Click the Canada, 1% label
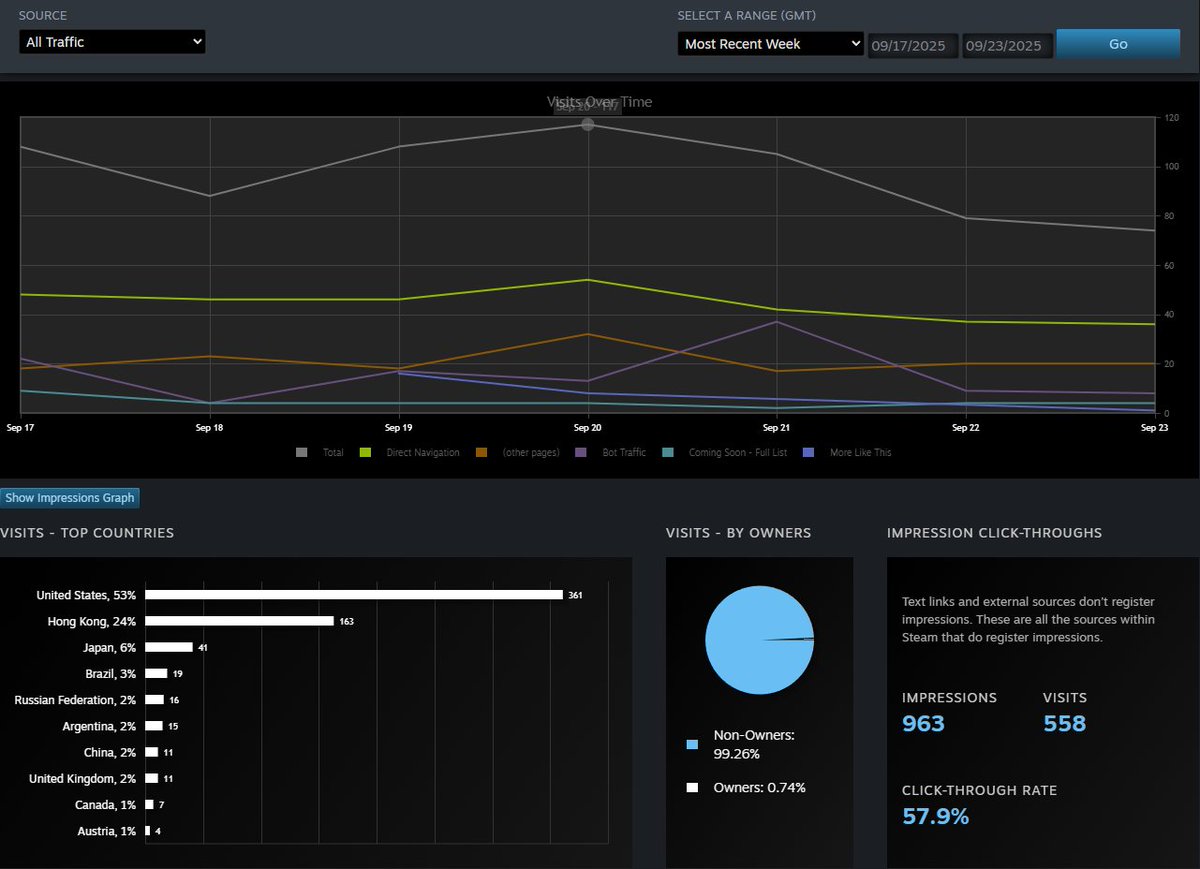 pos(105,805)
